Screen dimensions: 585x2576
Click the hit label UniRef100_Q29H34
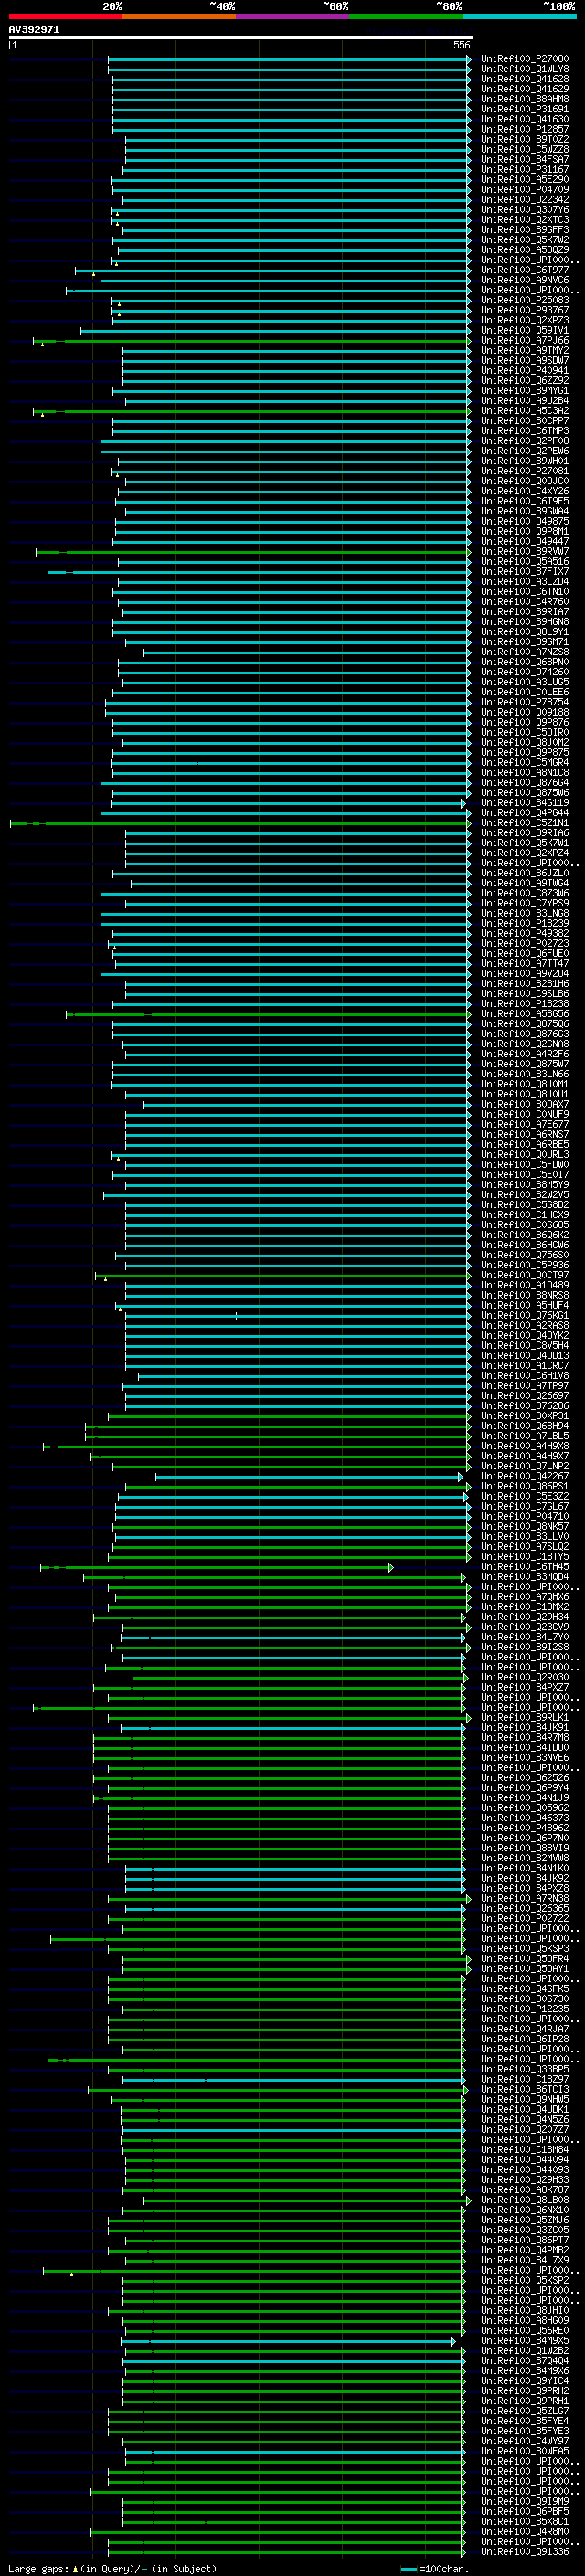tap(525, 1617)
